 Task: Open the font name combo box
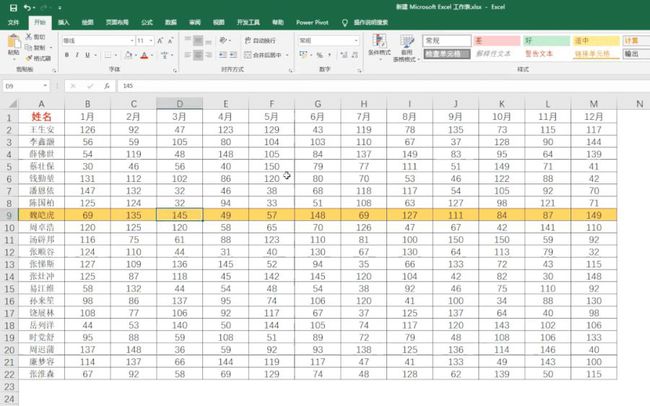point(99,40)
